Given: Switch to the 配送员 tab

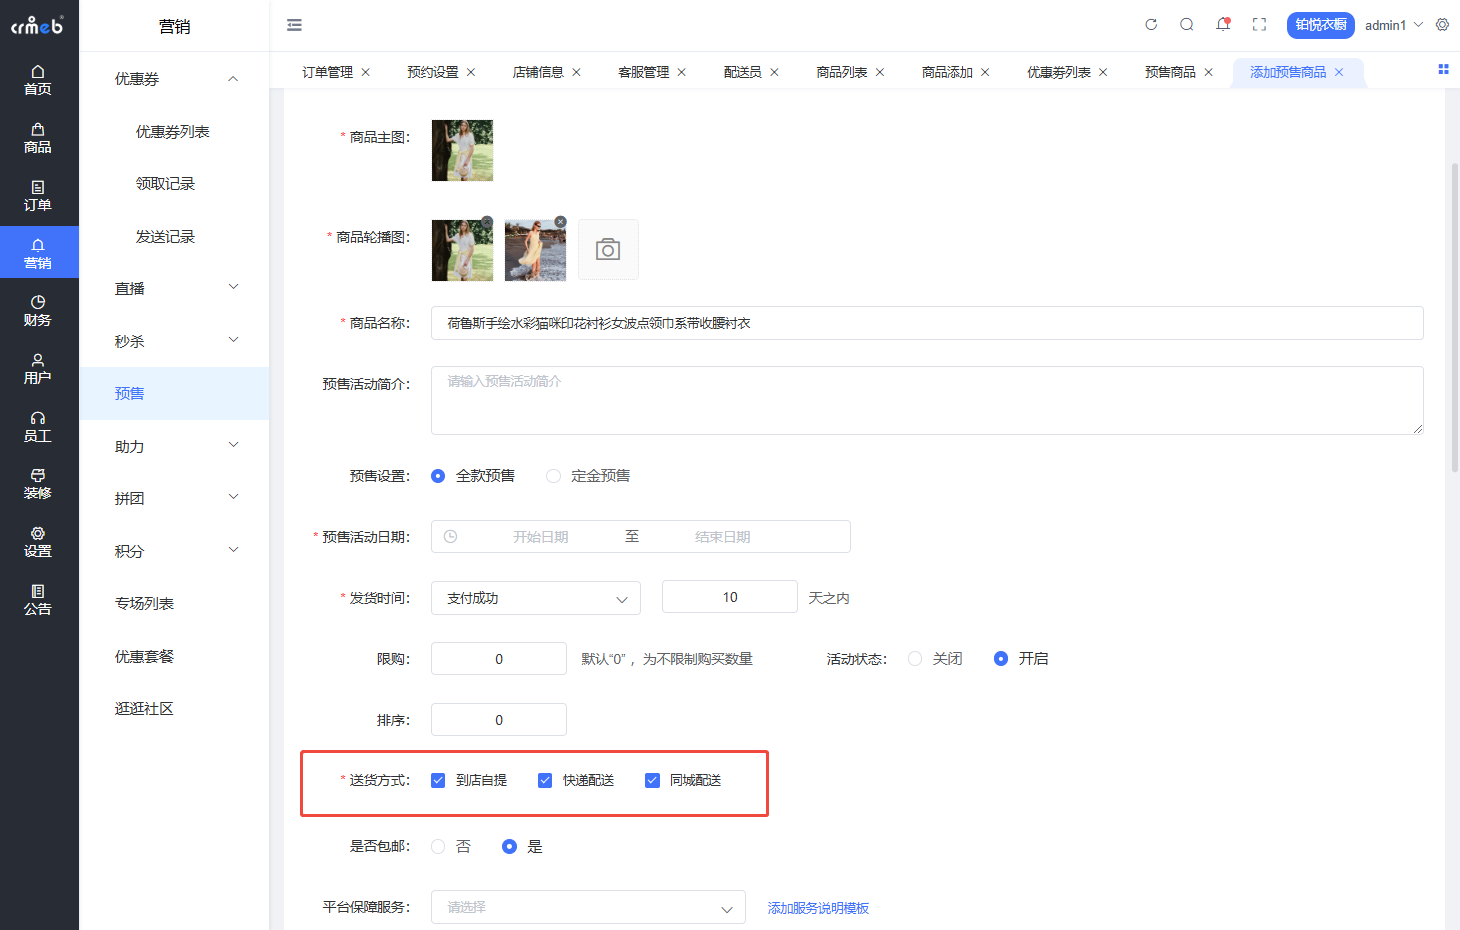Looking at the screenshot, I should [x=742, y=72].
